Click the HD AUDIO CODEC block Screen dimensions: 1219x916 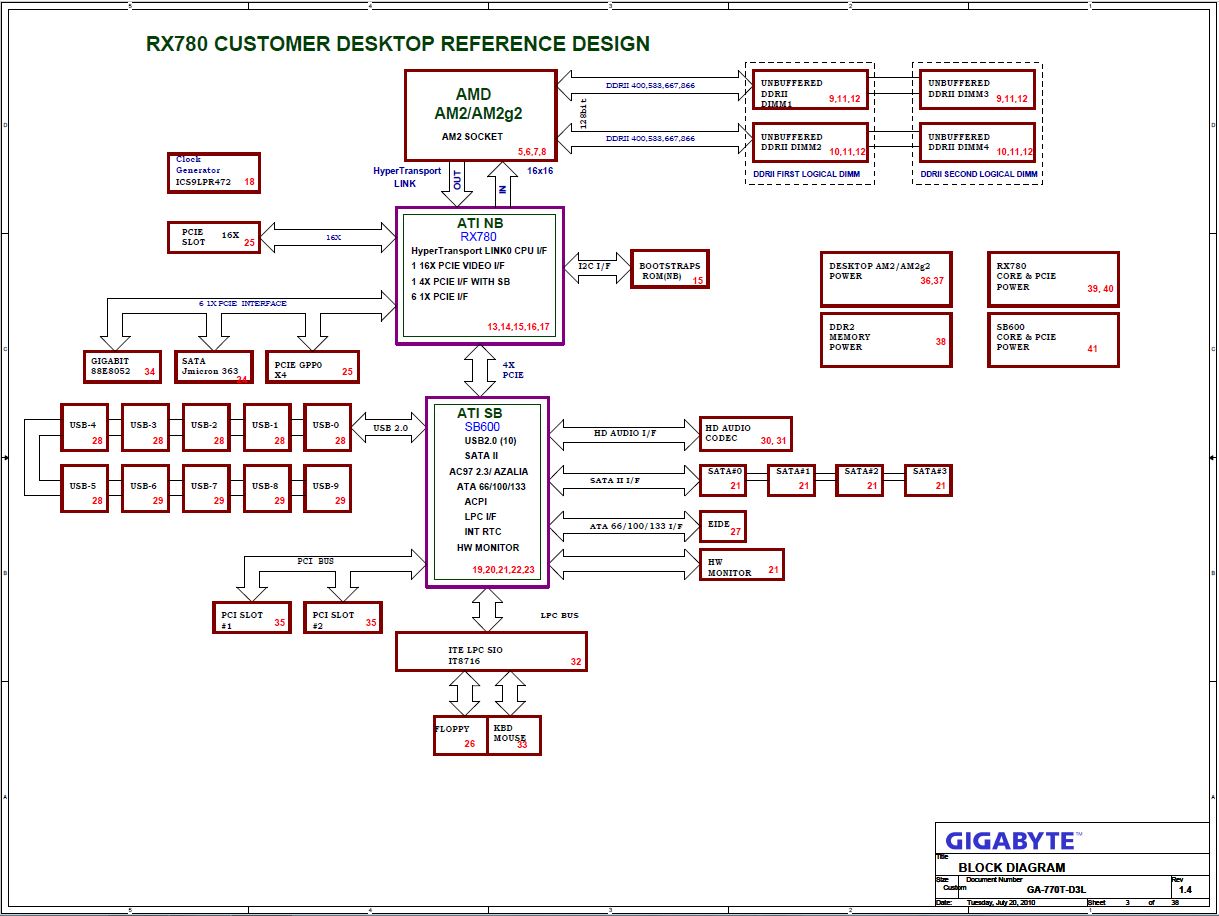click(746, 433)
